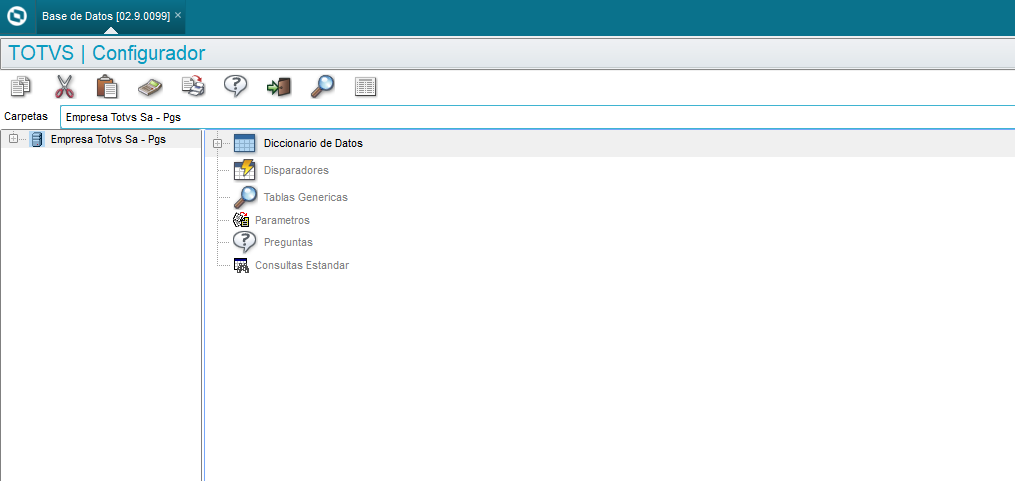Click the Search magnifier toolbar icon
Image resolution: width=1015 pixels, height=481 pixels.
(322, 86)
